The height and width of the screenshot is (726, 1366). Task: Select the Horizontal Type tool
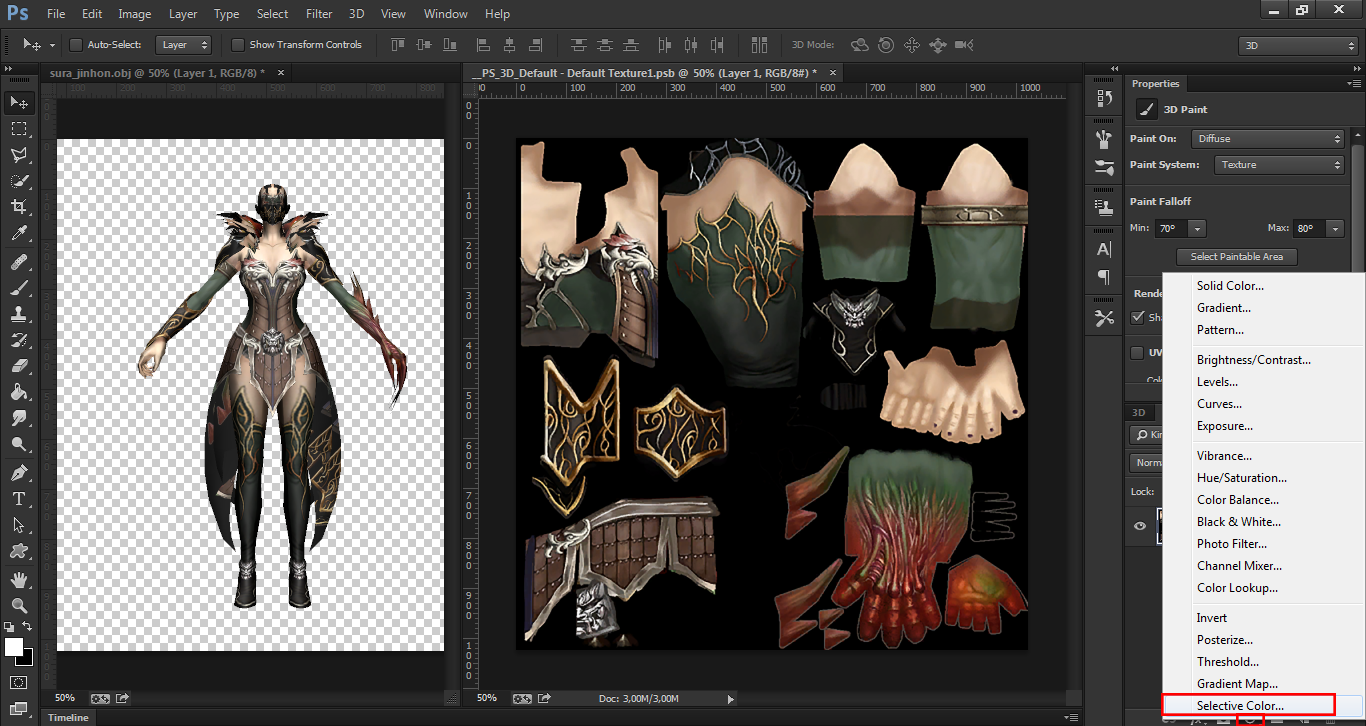click(x=19, y=499)
